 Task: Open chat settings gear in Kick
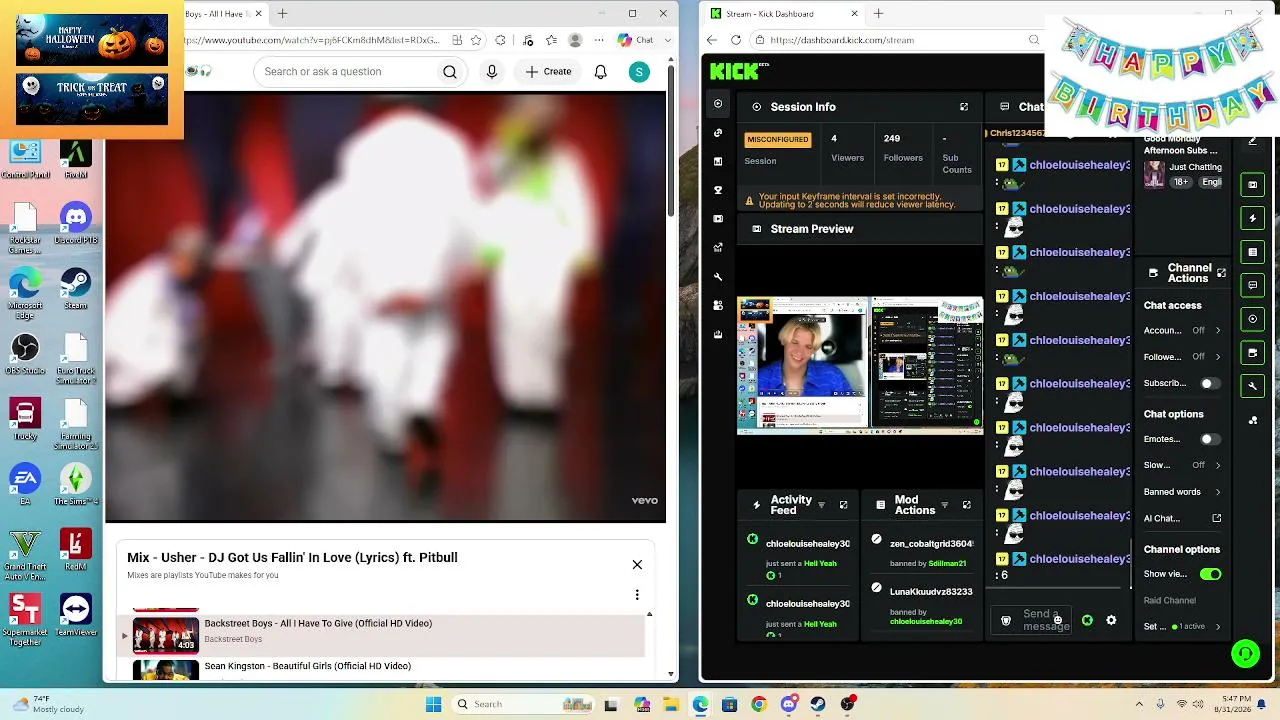pos(1111,621)
